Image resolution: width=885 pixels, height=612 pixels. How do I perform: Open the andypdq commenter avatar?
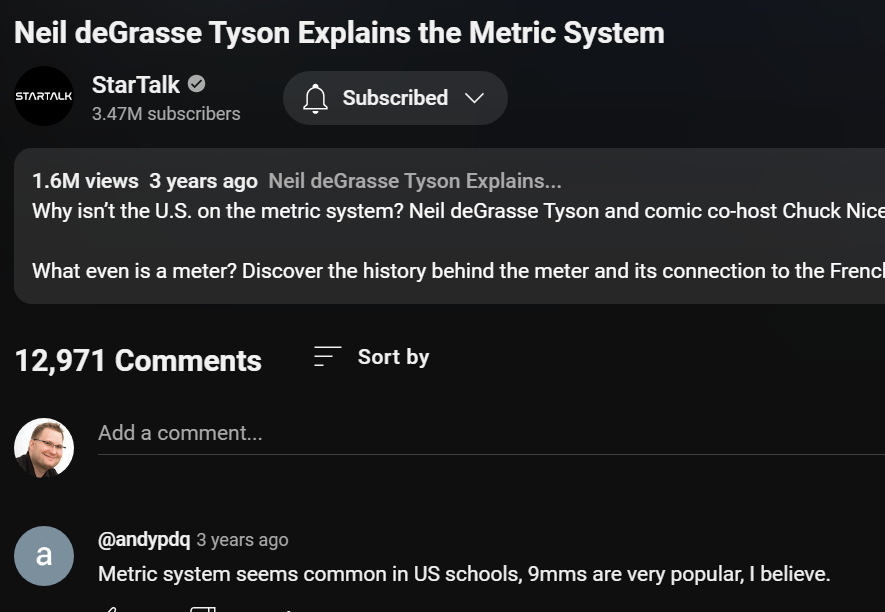click(x=44, y=555)
